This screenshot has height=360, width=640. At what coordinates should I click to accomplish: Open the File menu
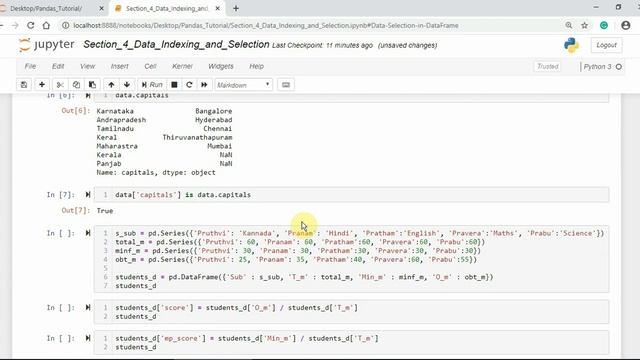click(x=30, y=66)
